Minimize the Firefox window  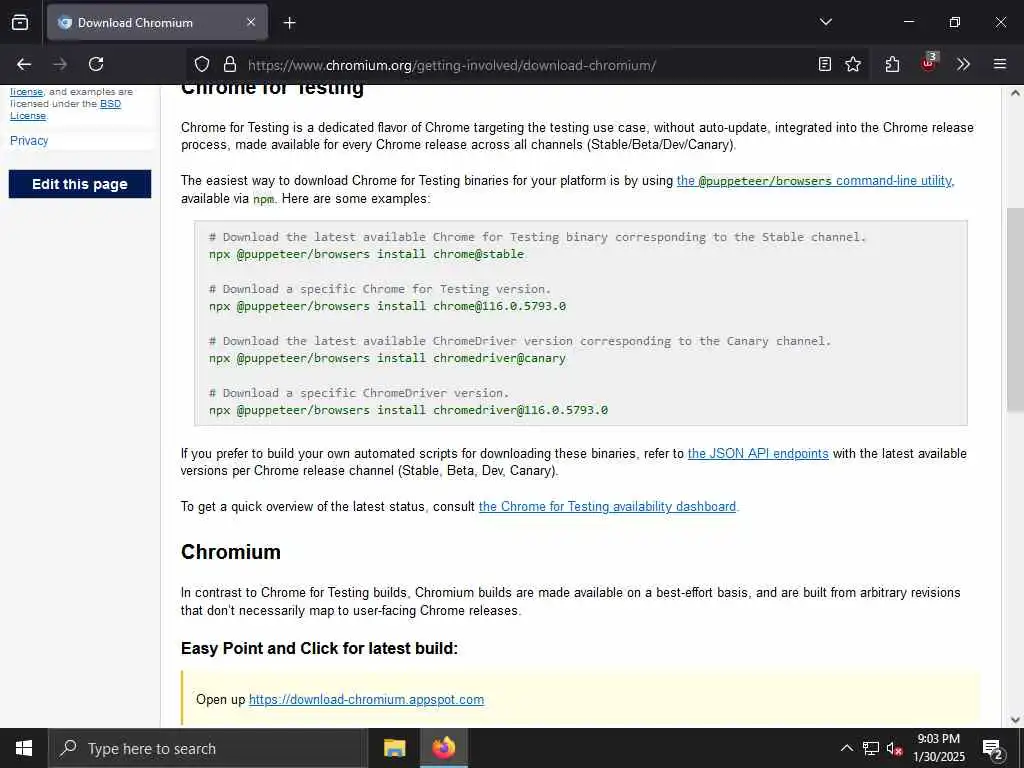[x=908, y=22]
